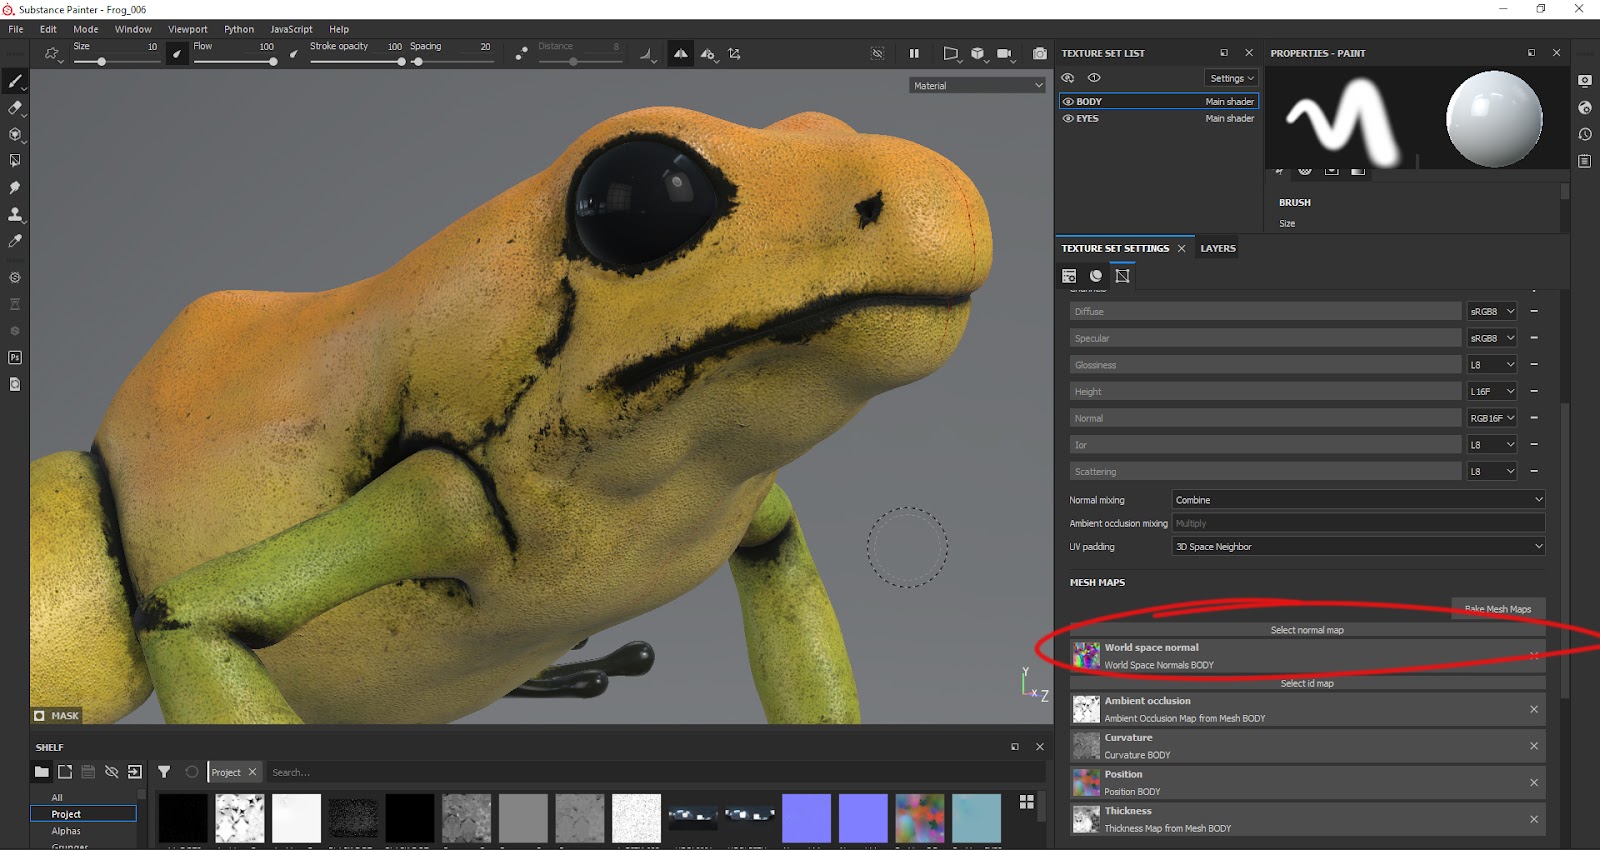Toggle visibility of EYES texture set
This screenshot has width=1600, height=850.
pyautogui.click(x=1068, y=119)
